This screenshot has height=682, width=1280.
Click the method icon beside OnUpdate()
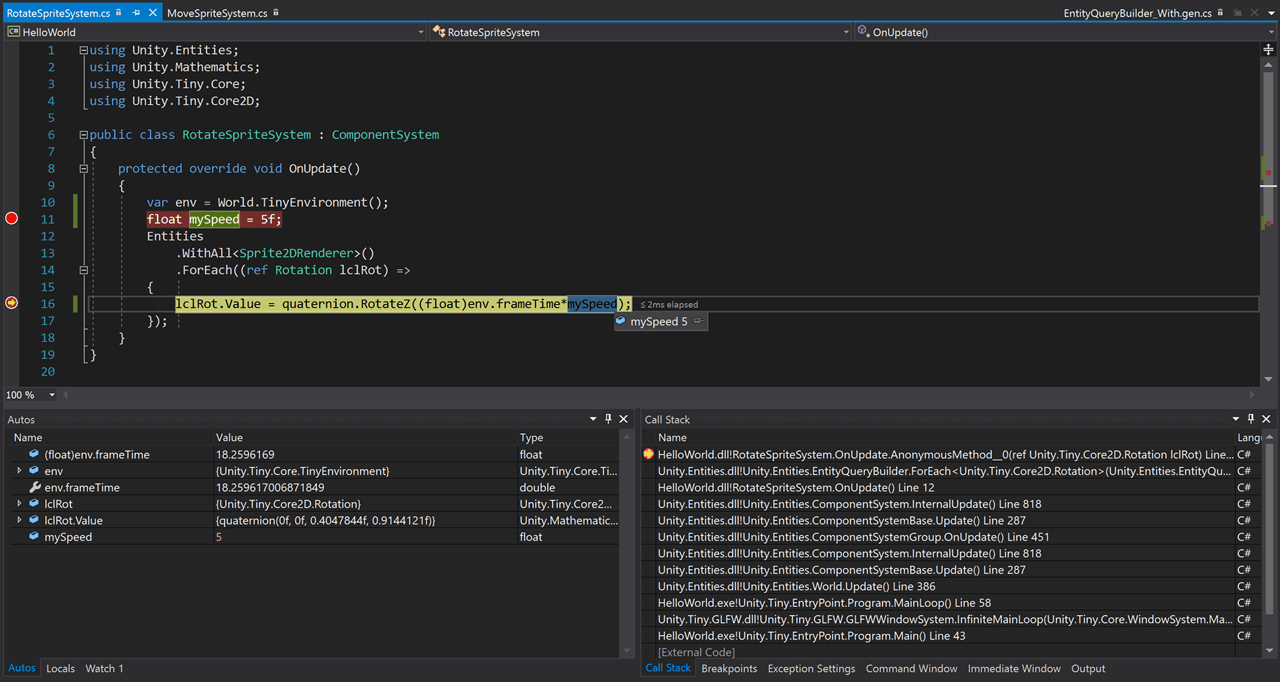[862, 32]
